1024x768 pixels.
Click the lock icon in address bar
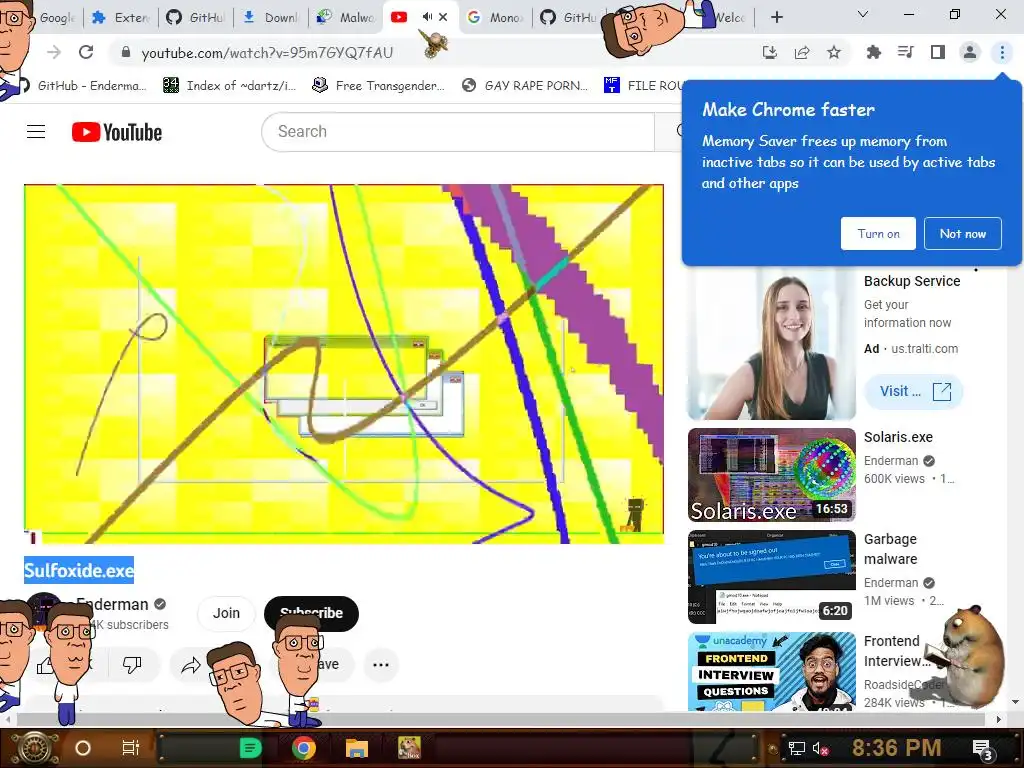(x=125, y=52)
